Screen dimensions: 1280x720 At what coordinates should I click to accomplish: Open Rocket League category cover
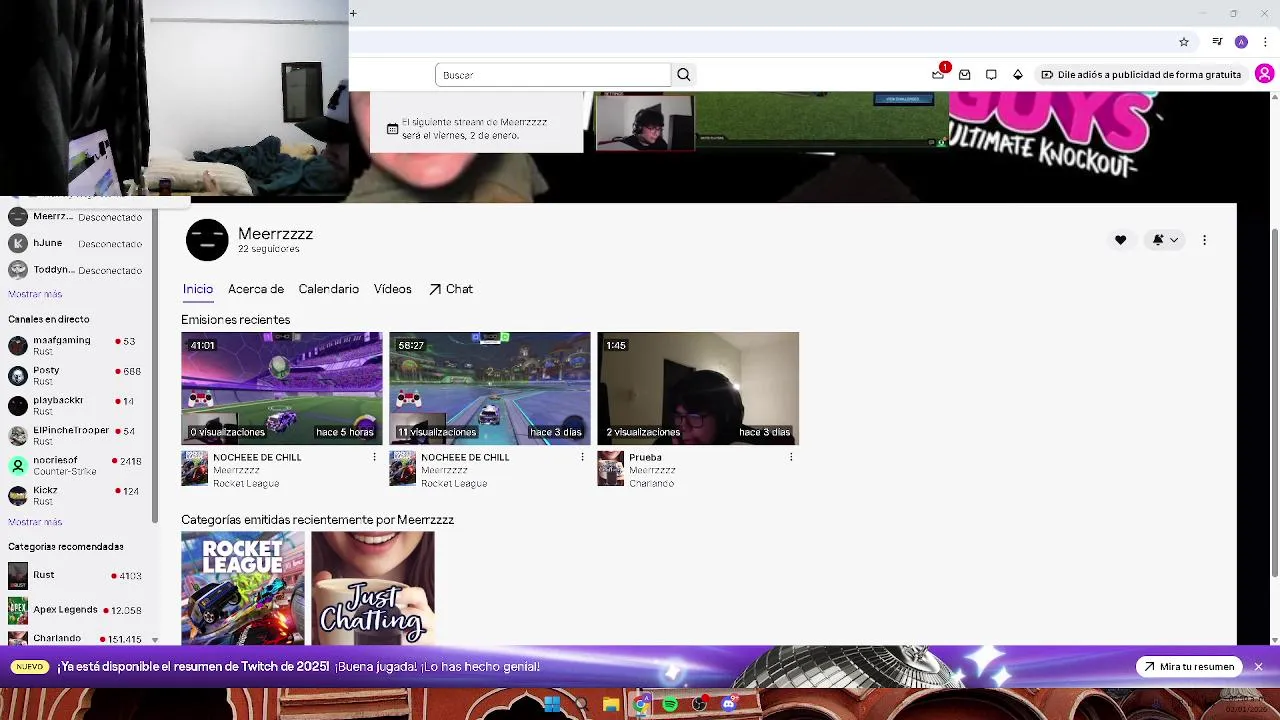tap(243, 588)
